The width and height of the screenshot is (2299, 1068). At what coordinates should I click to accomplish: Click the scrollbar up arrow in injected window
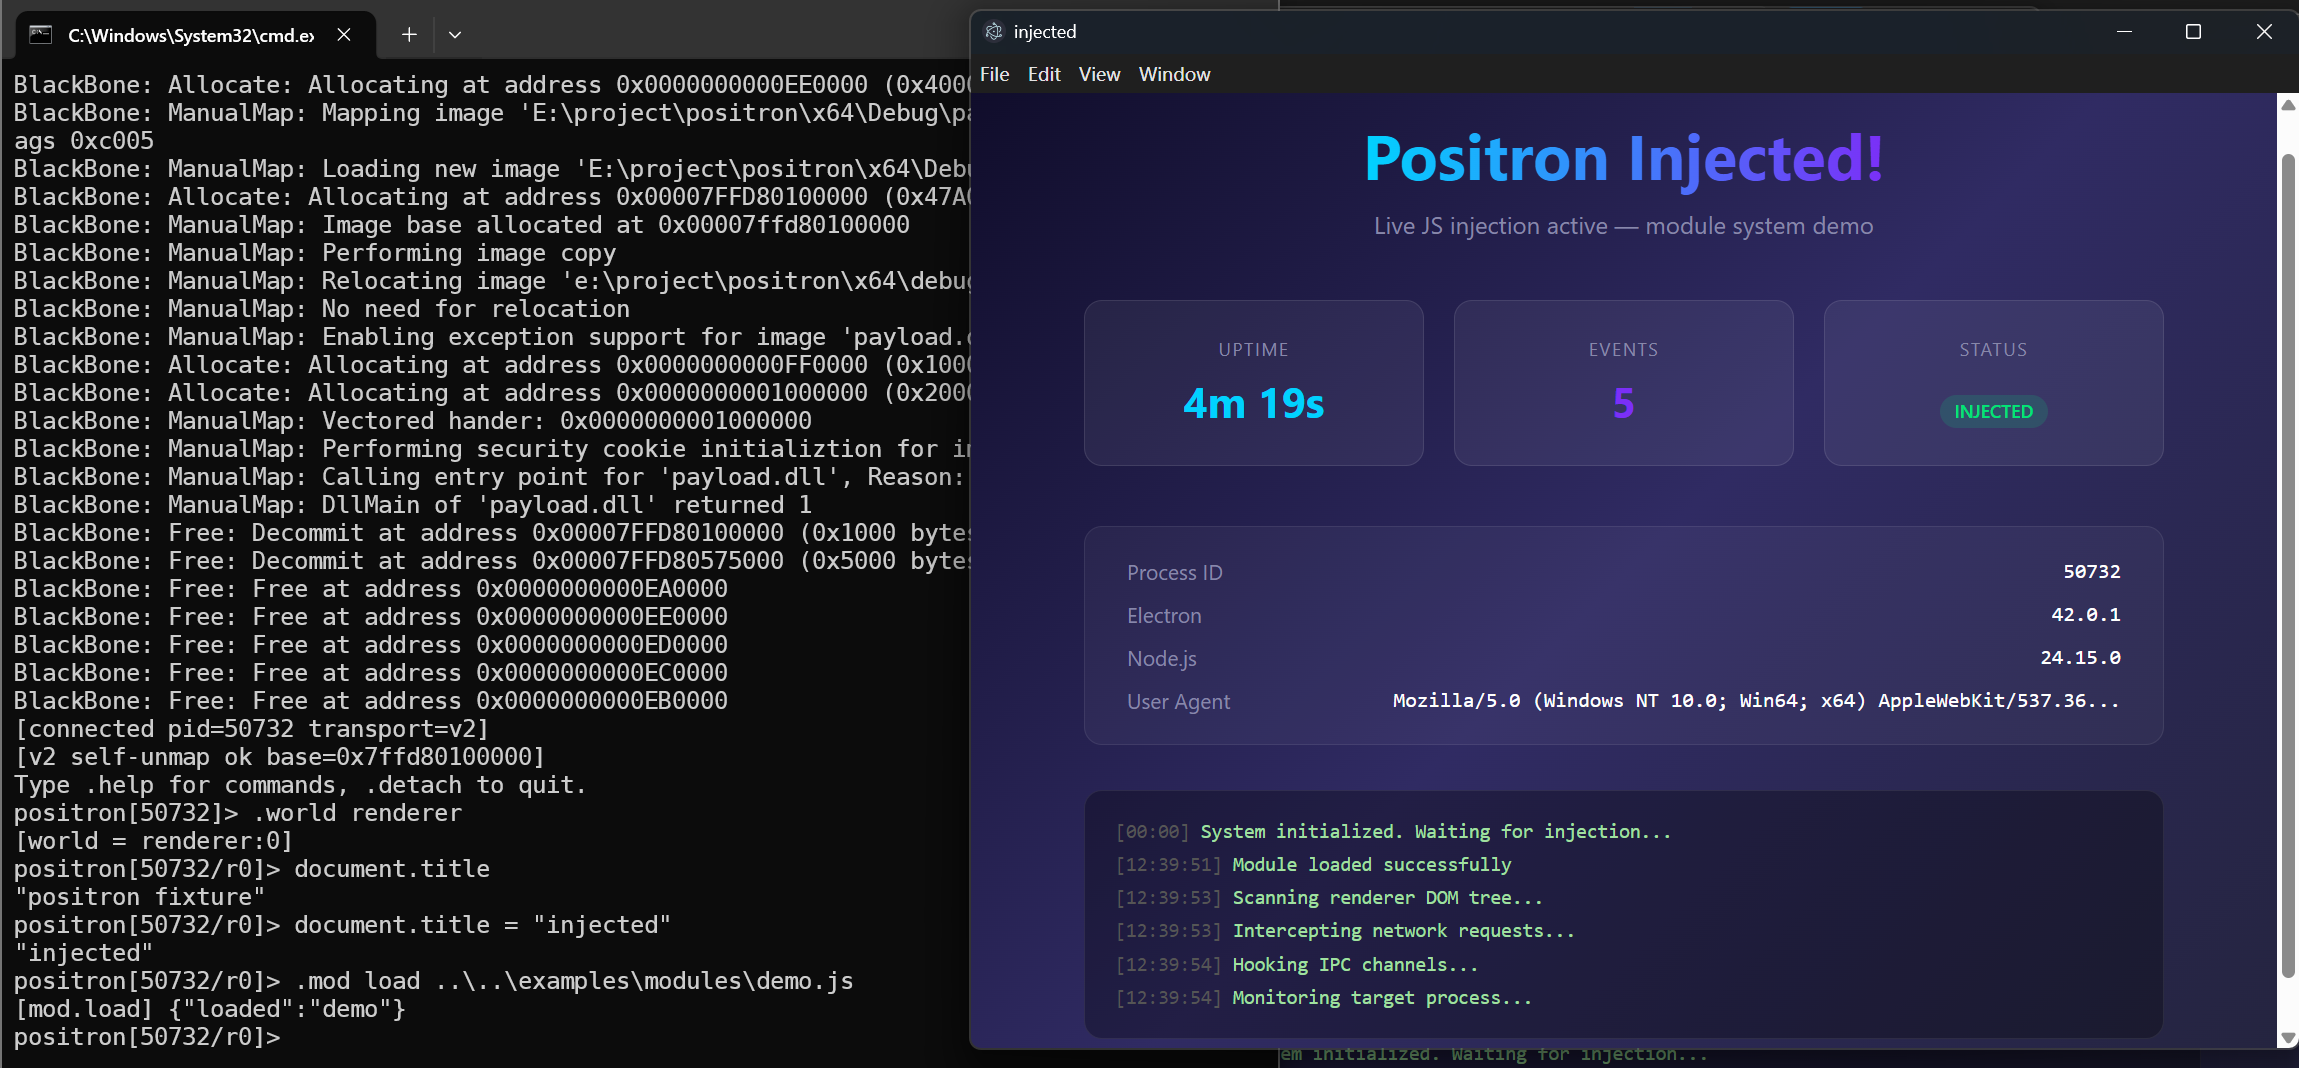click(x=2288, y=104)
